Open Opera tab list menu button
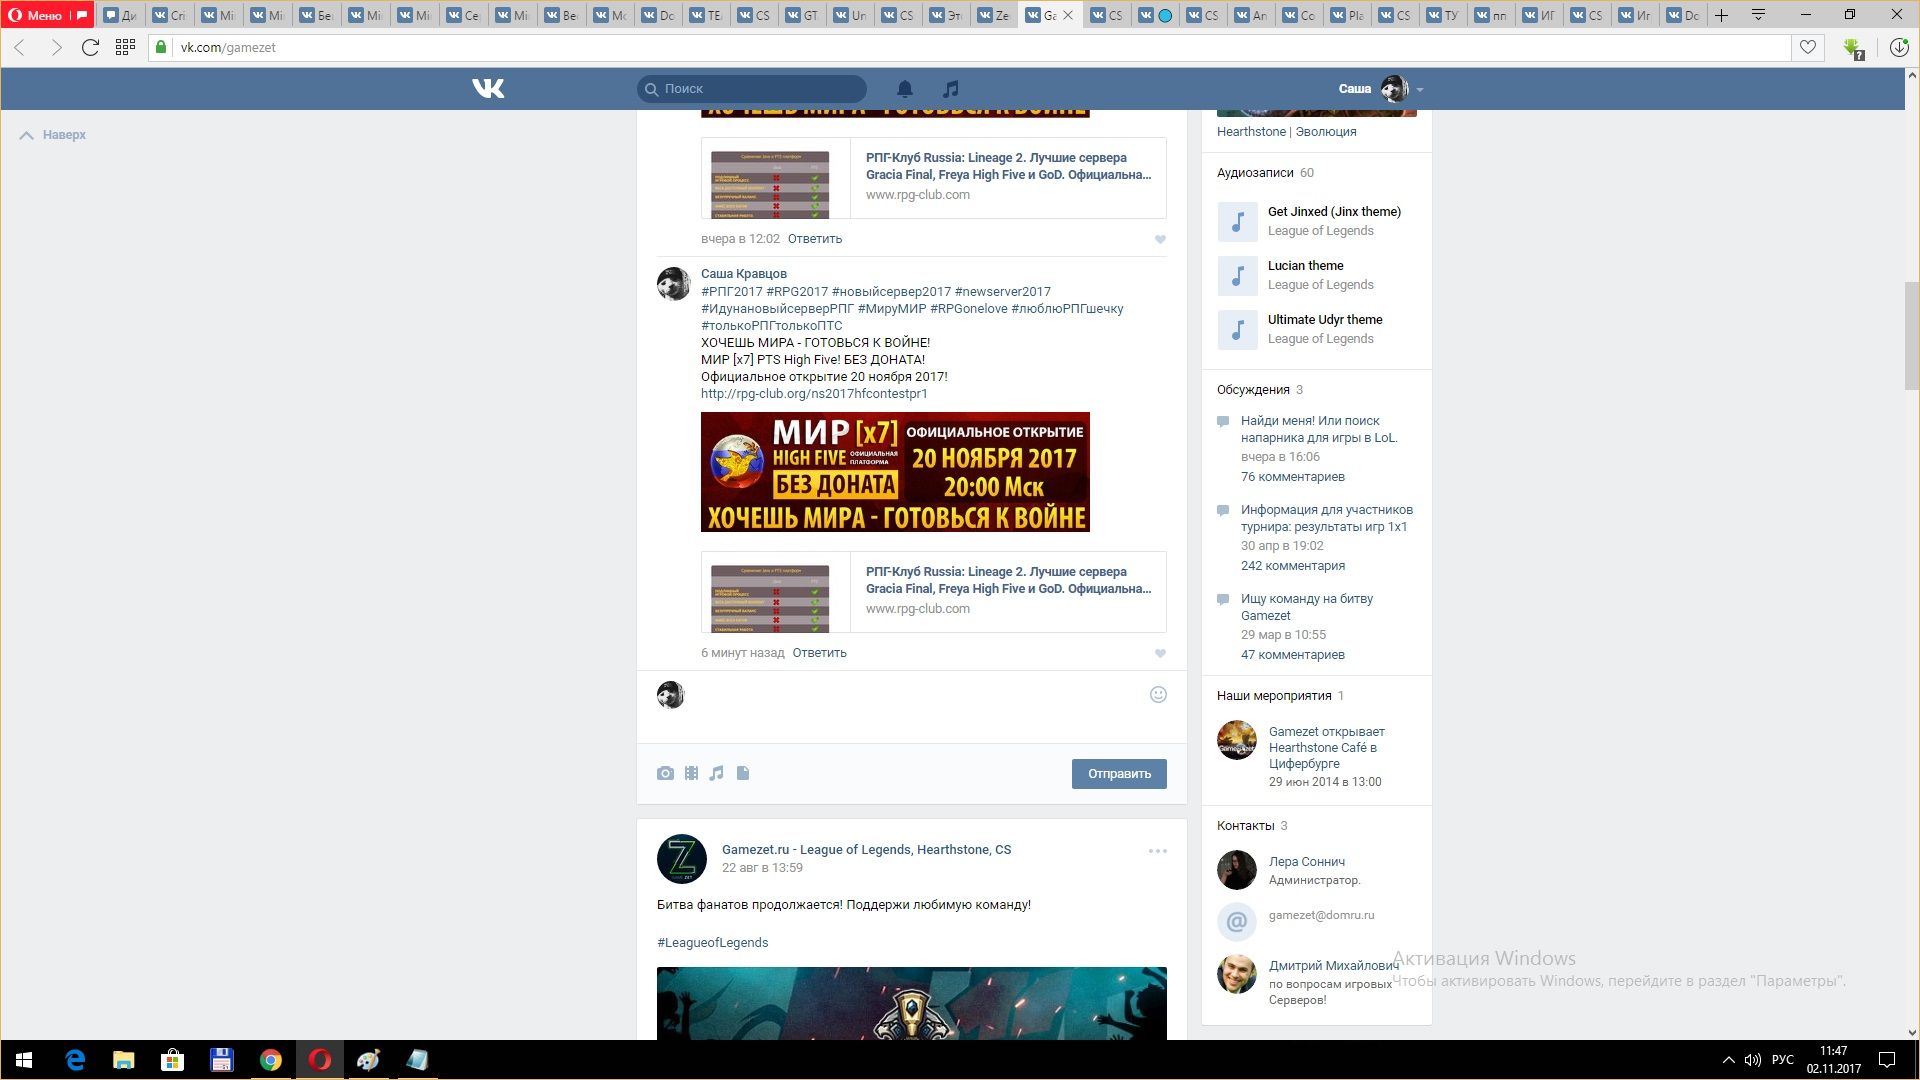The height and width of the screenshot is (1080, 1920). (1758, 15)
